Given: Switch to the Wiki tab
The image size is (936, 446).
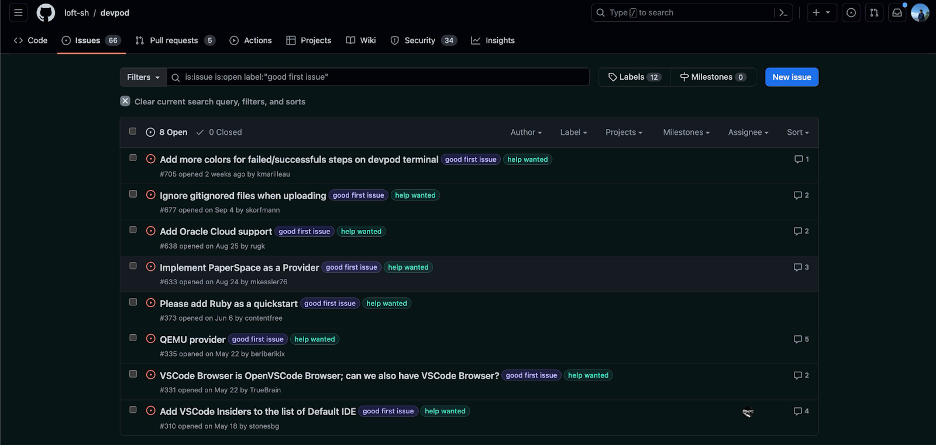Looking at the screenshot, I should (x=361, y=41).
